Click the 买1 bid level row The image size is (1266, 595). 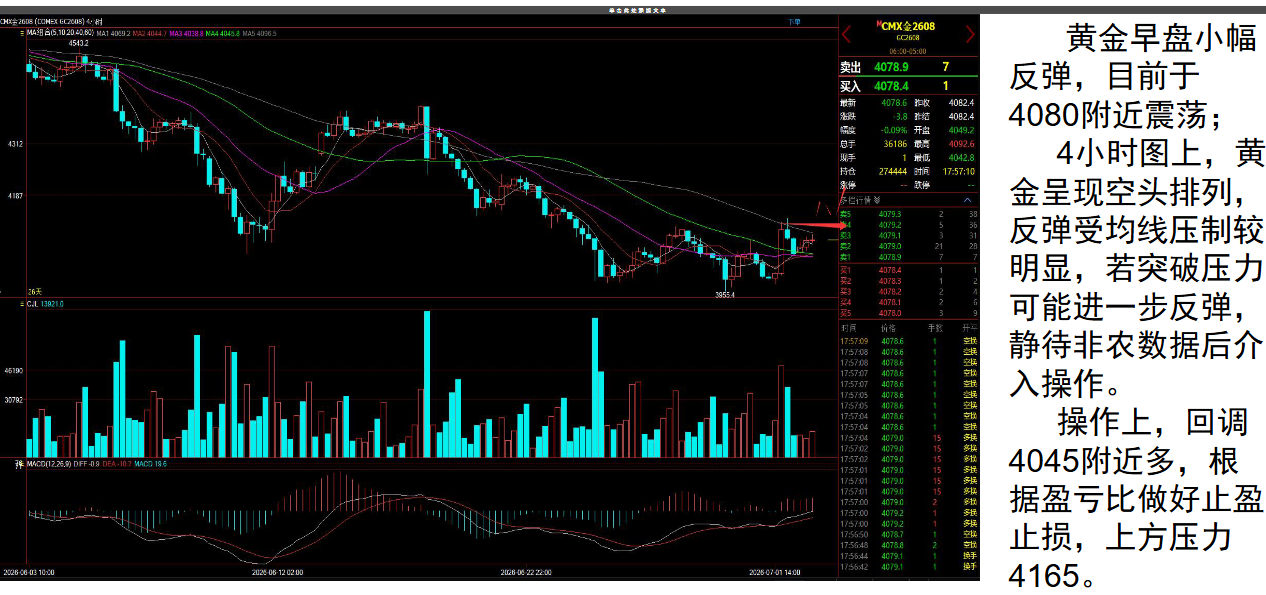tap(908, 270)
